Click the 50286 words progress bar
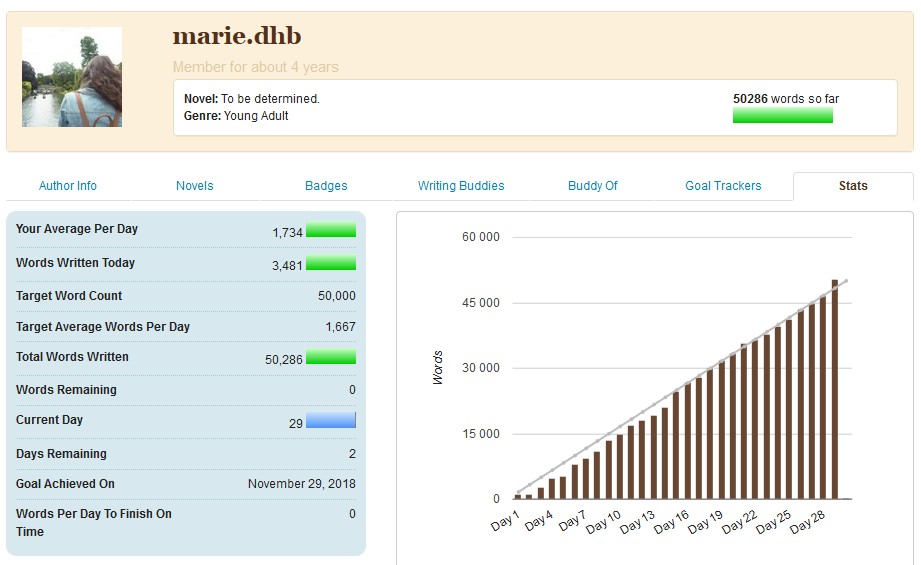This screenshot has width=921, height=565. (x=782, y=115)
